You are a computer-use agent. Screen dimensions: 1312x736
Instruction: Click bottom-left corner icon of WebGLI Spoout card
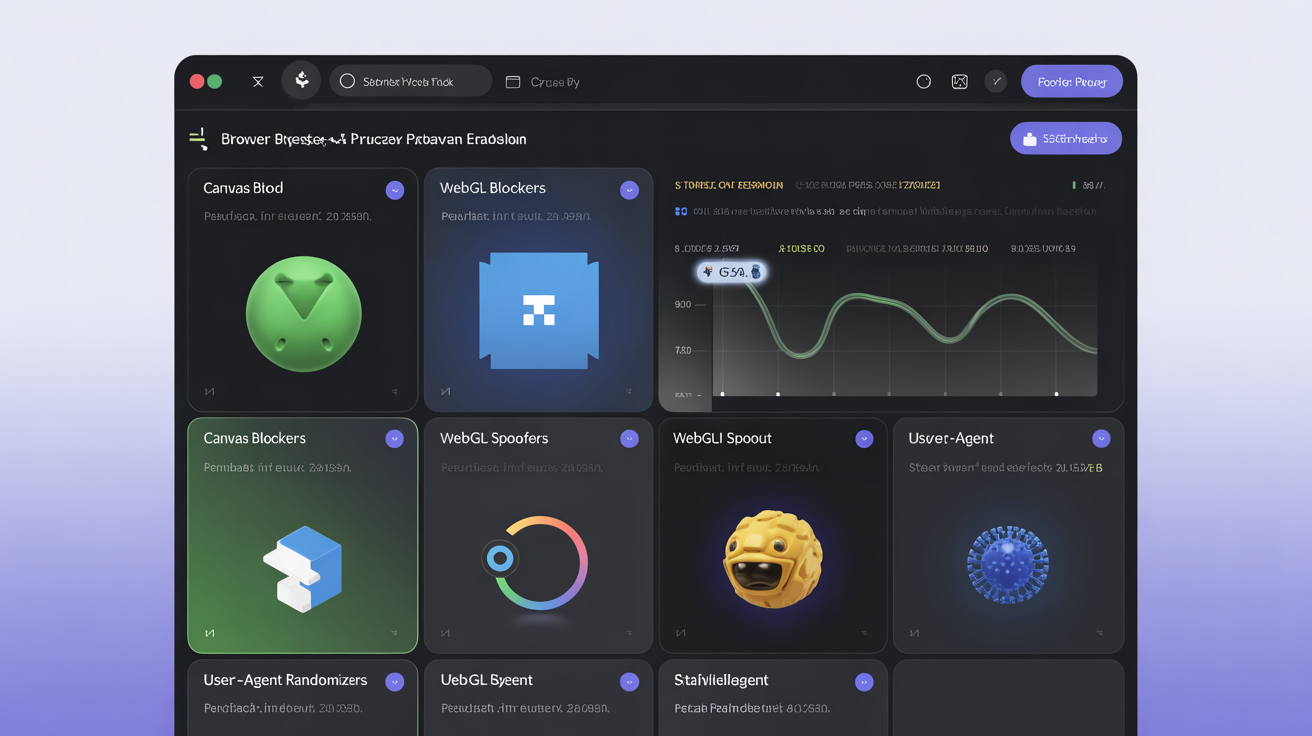(x=680, y=633)
